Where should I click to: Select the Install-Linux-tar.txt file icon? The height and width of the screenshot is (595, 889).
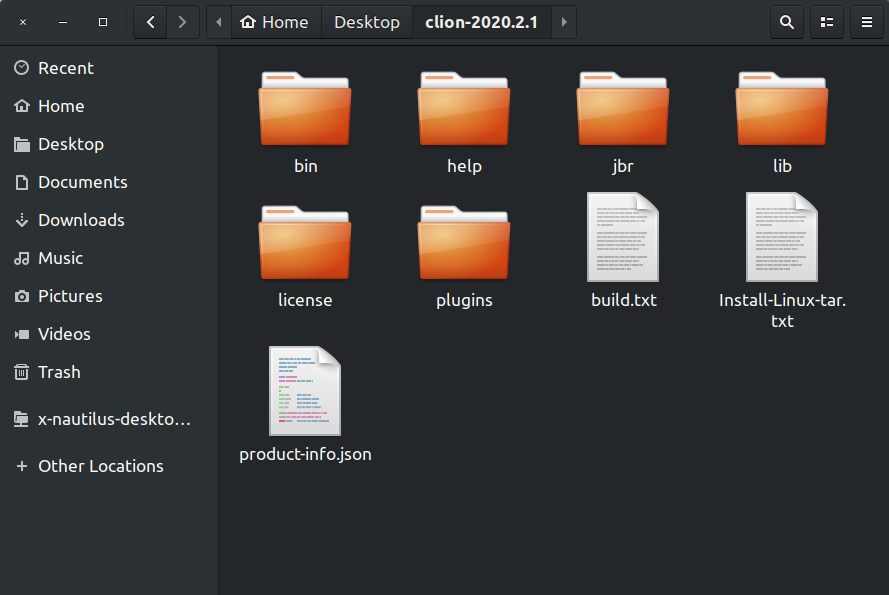point(782,237)
